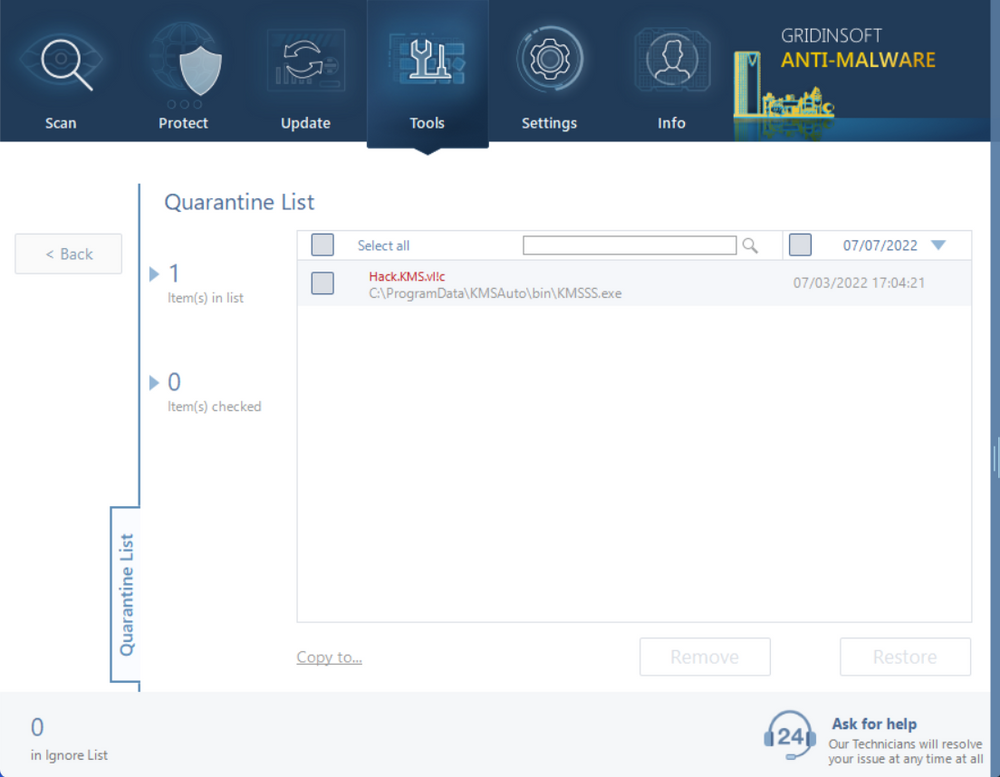Click the Copy to... link
The image size is (1000, 777).
tap(329, 657)
